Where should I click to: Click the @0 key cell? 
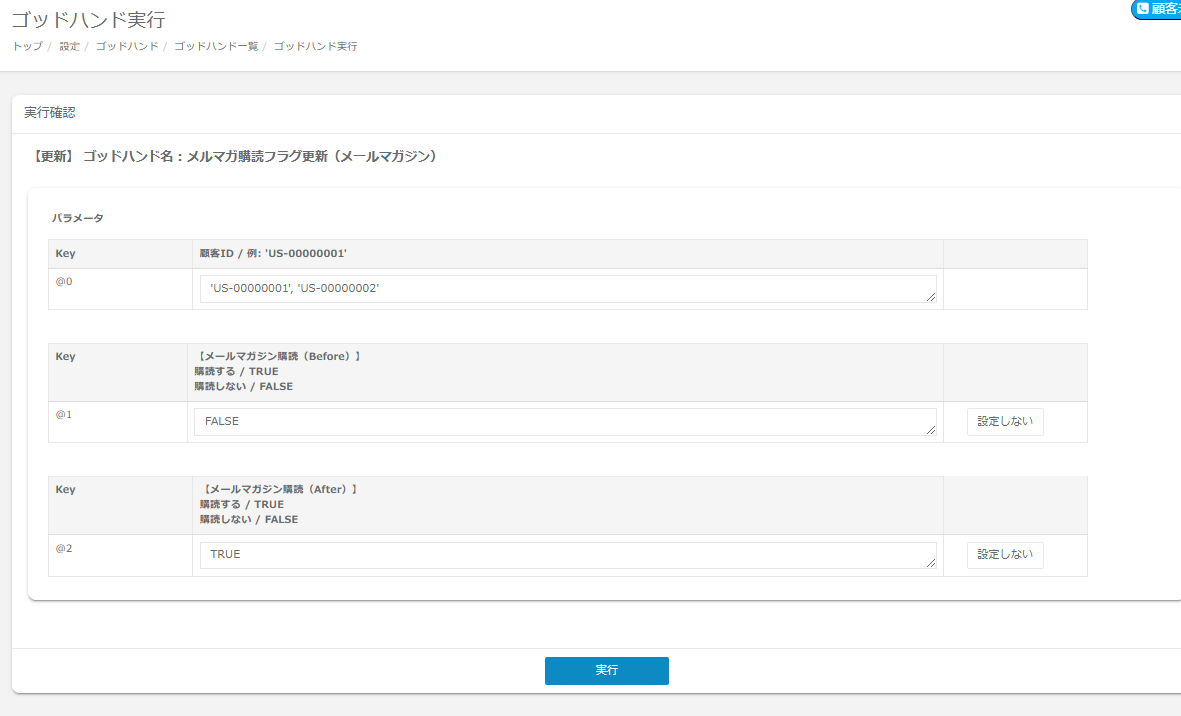click(121, 289)
